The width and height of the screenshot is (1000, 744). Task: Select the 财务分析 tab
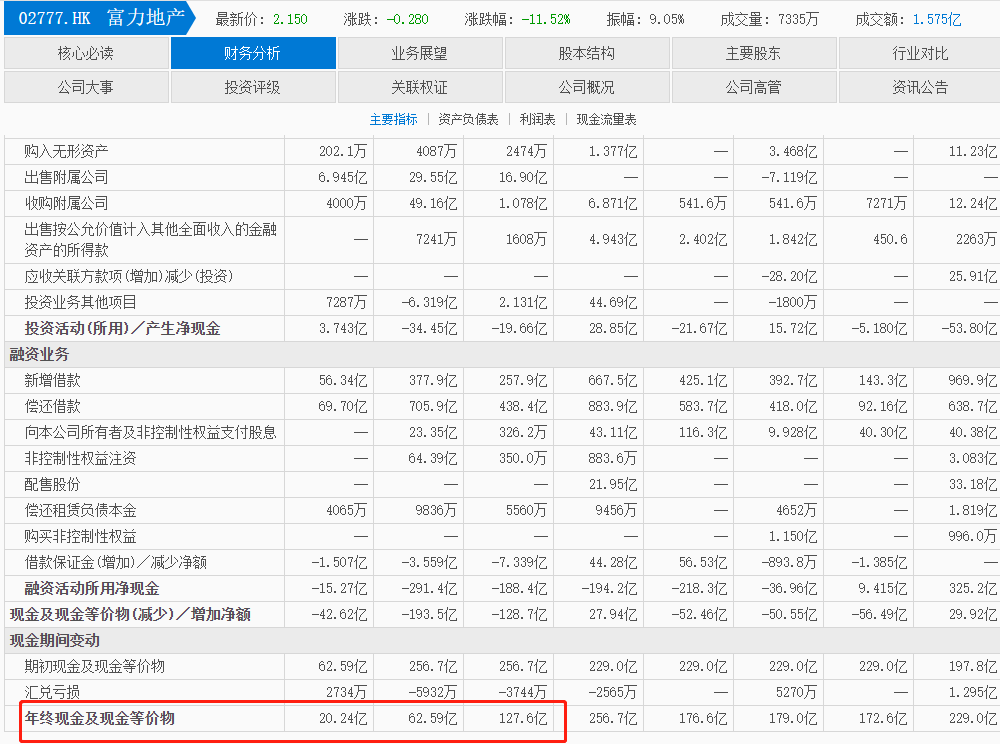click(253, 53)
